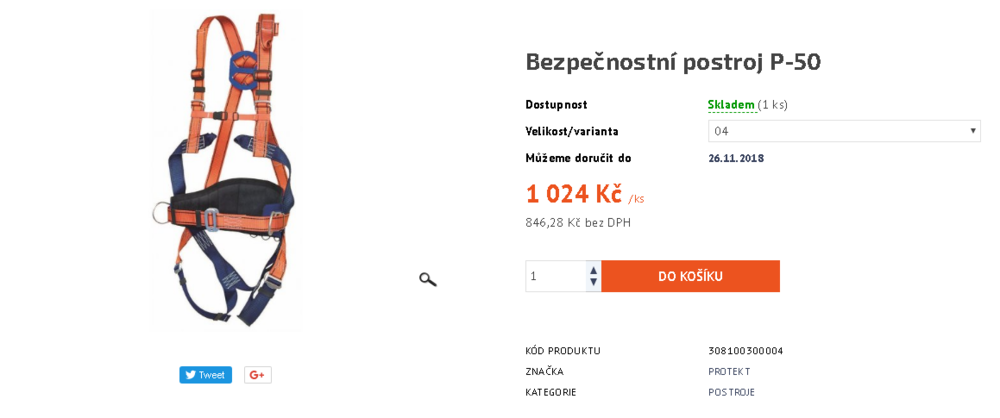
Task: Click the Bezpečnostní postroj P-50 title
Action: pyautogui.click(x=673, y=62)
